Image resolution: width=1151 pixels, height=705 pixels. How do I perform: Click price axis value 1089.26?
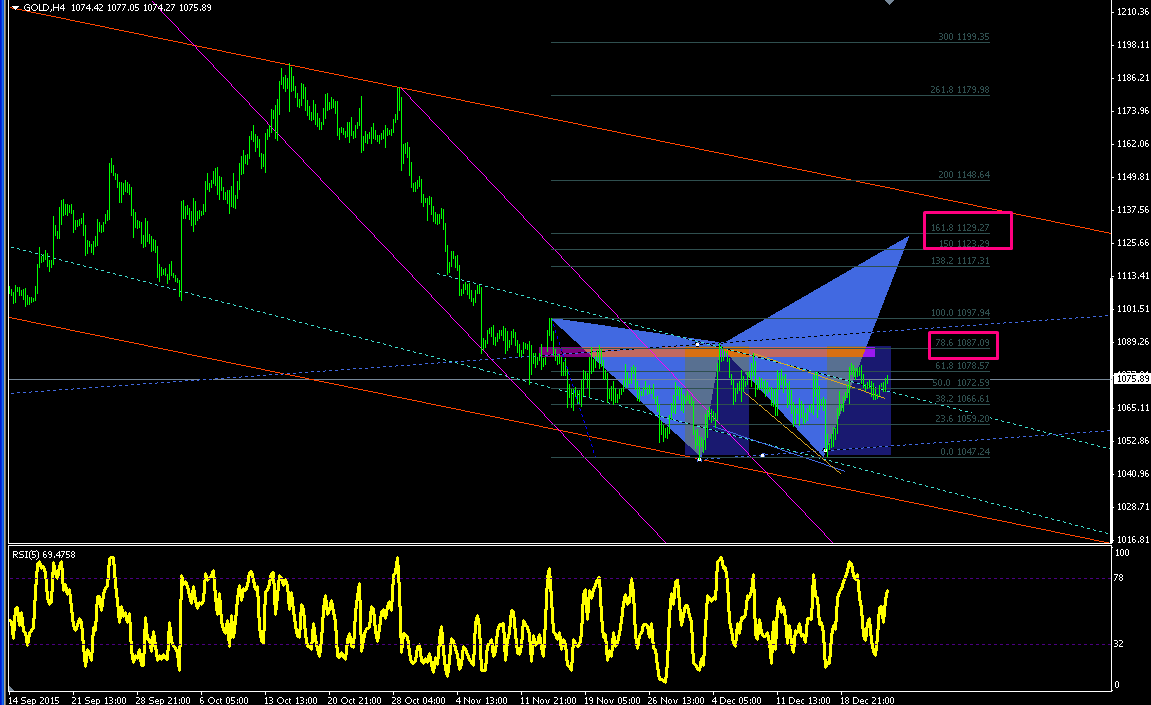(1133, 342)
